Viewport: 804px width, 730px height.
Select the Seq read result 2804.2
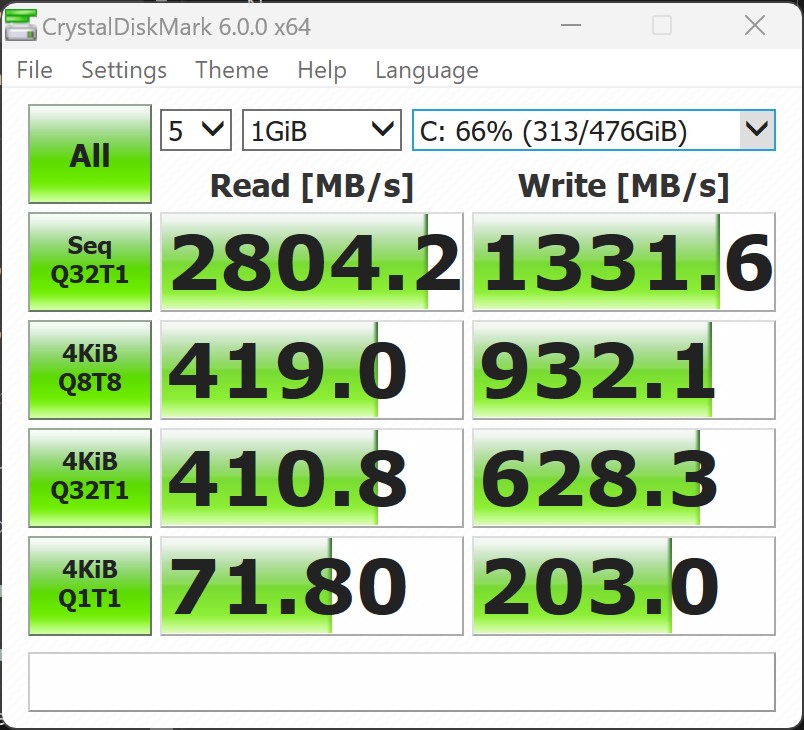point(312,262)
